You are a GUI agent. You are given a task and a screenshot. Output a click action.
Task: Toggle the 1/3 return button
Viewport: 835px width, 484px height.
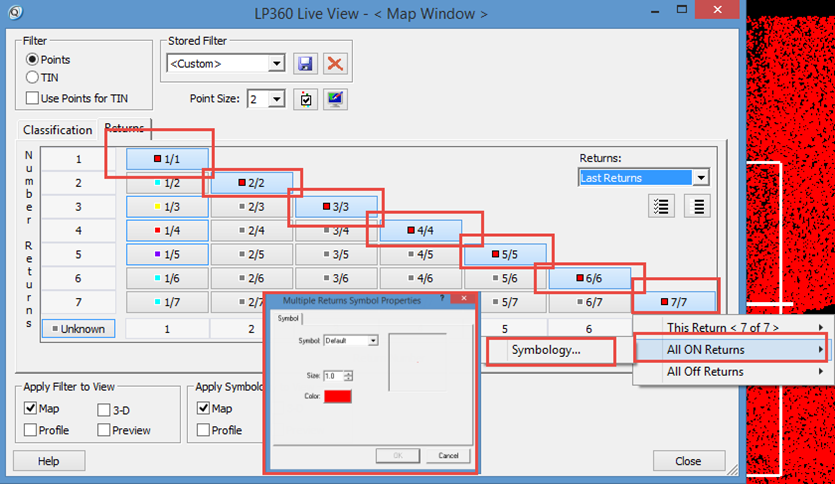(167, 207)
